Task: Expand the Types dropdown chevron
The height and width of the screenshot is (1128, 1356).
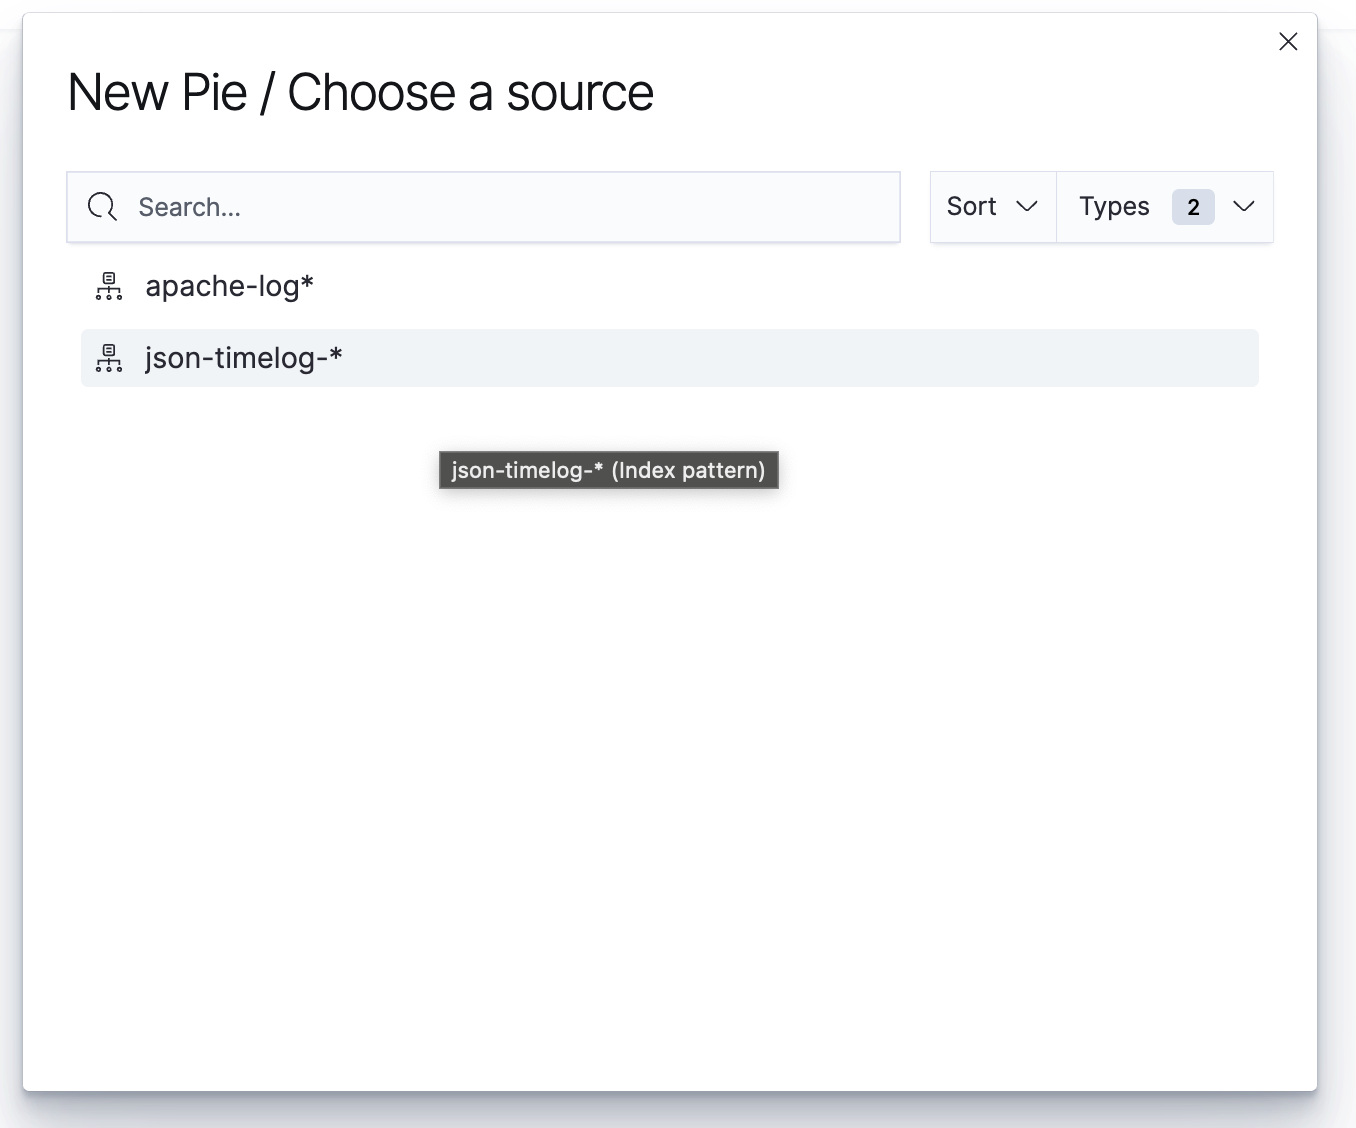Action: tap(1244, 207)
